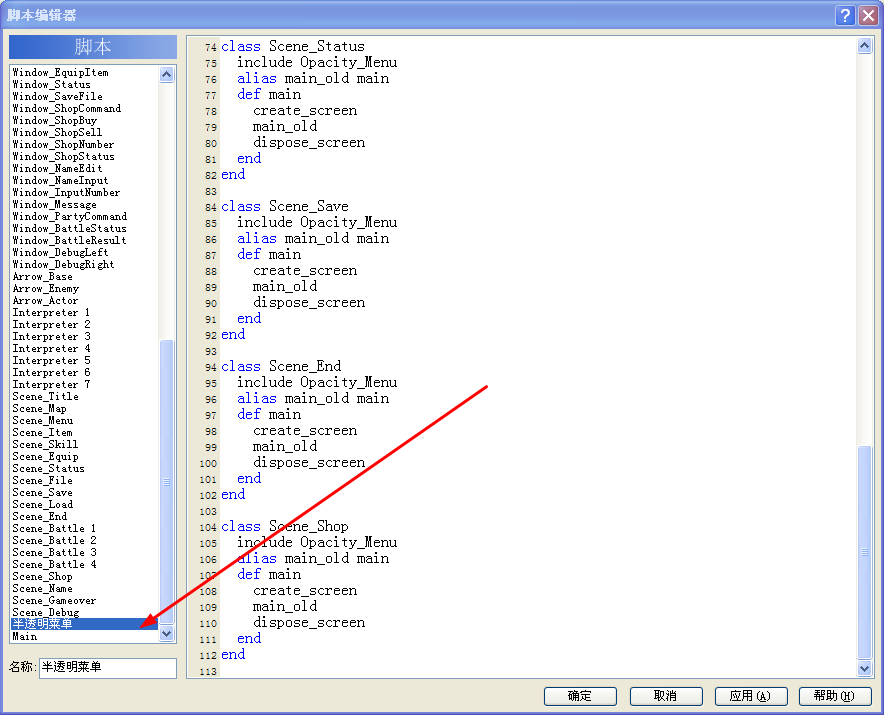Click code editor scroll up arrow
The height and width of the screenshot is (715, 884).
[x=864, y=46]
